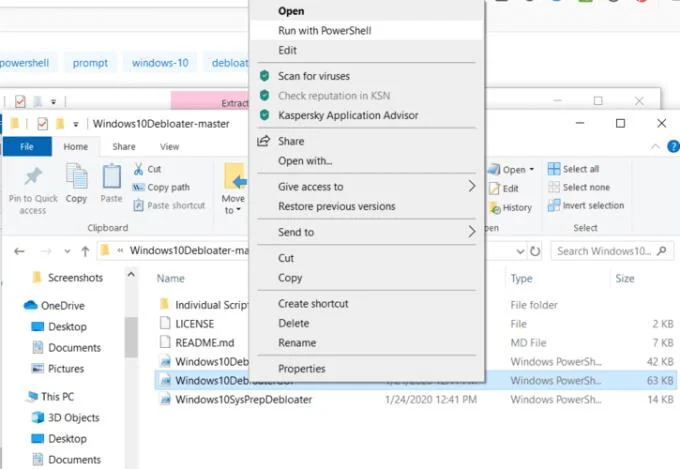
Task: Select Open in the context menu
Action: click(367, 11)
